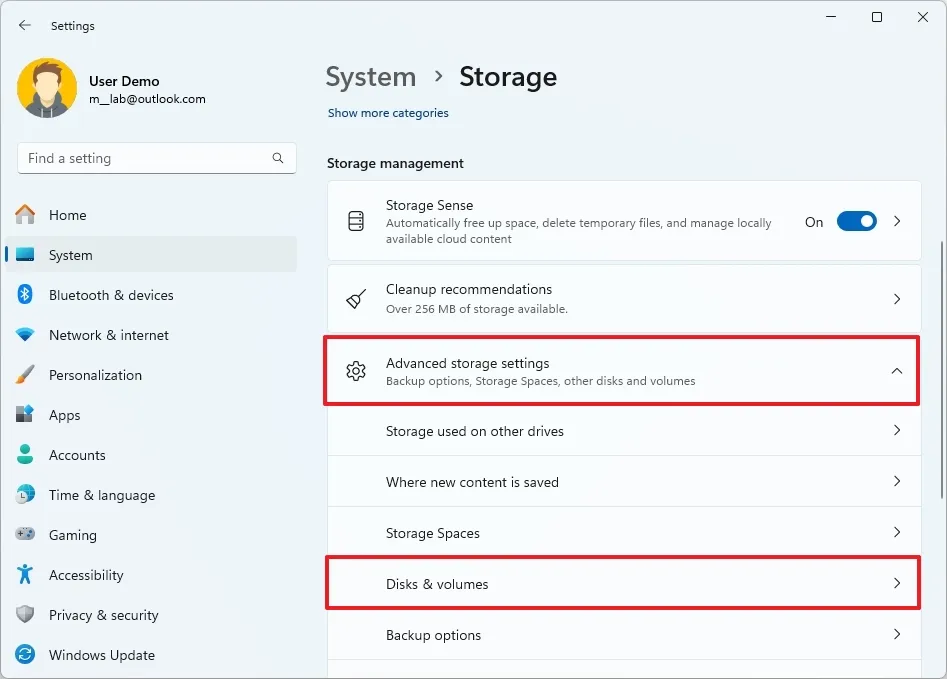
Task: Open Gaming settings
Action: click(x=72, y=535)
